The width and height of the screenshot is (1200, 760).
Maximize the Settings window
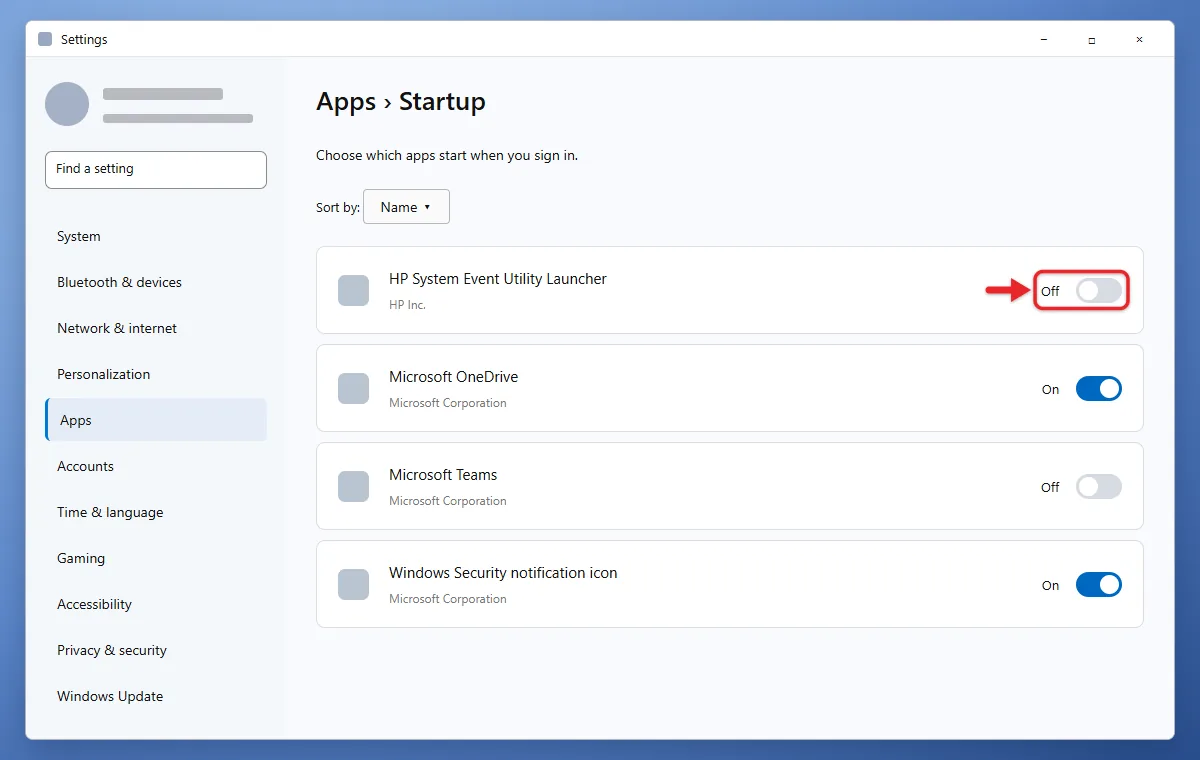pyautogui.click(x=1092, y=40)
